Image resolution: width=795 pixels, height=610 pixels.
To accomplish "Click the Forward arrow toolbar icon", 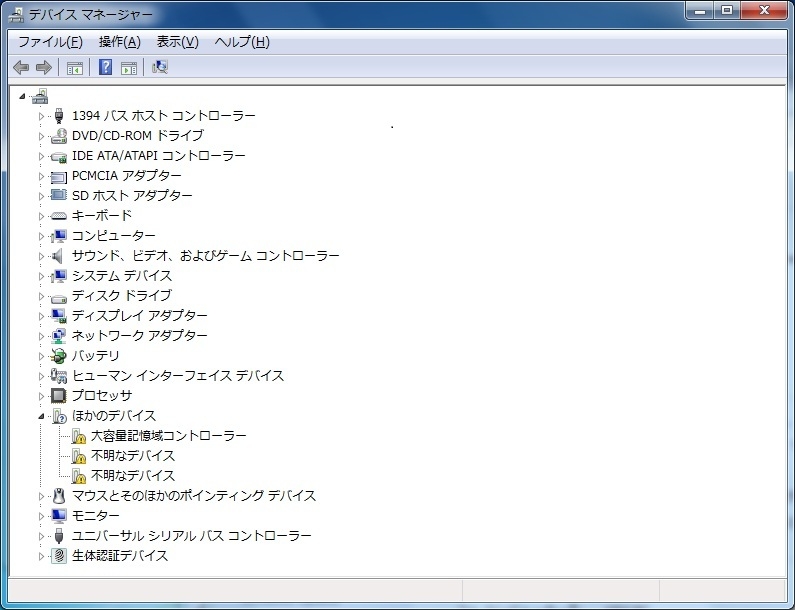I will pos(44,67).
